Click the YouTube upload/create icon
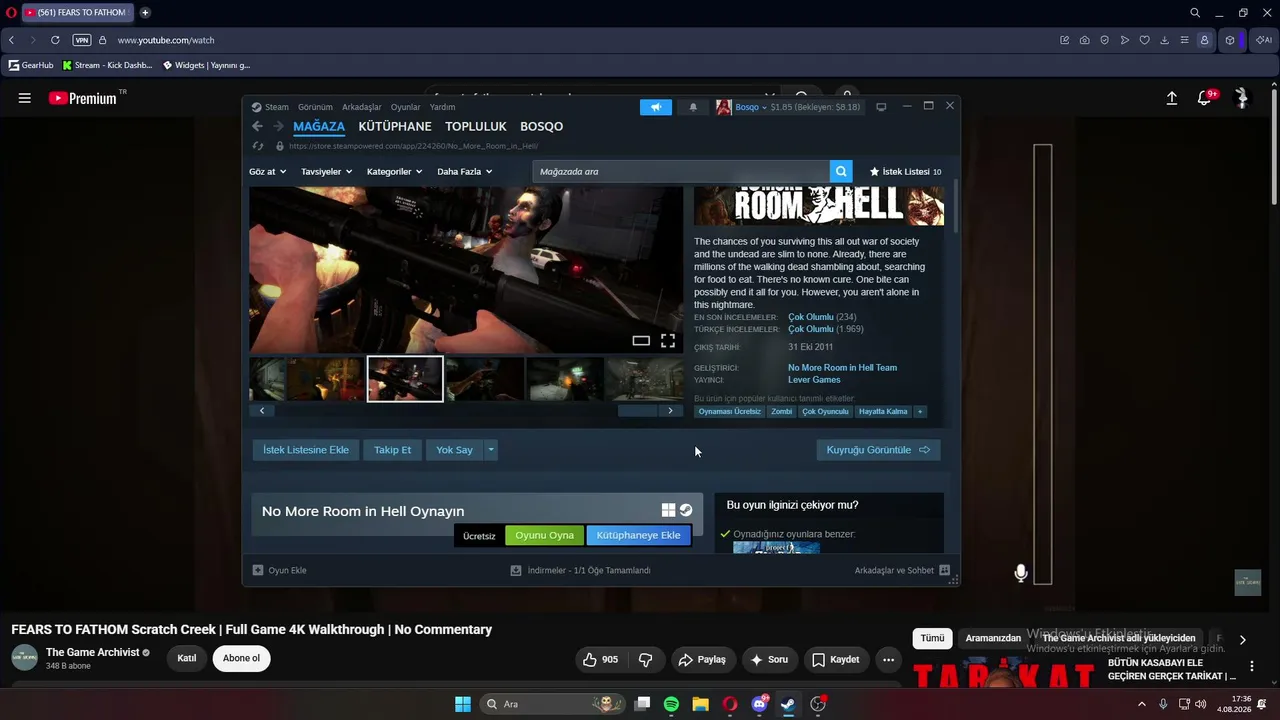This screenshot has height=720, width=1280. pyautogui.click(x=1172, y=98)
